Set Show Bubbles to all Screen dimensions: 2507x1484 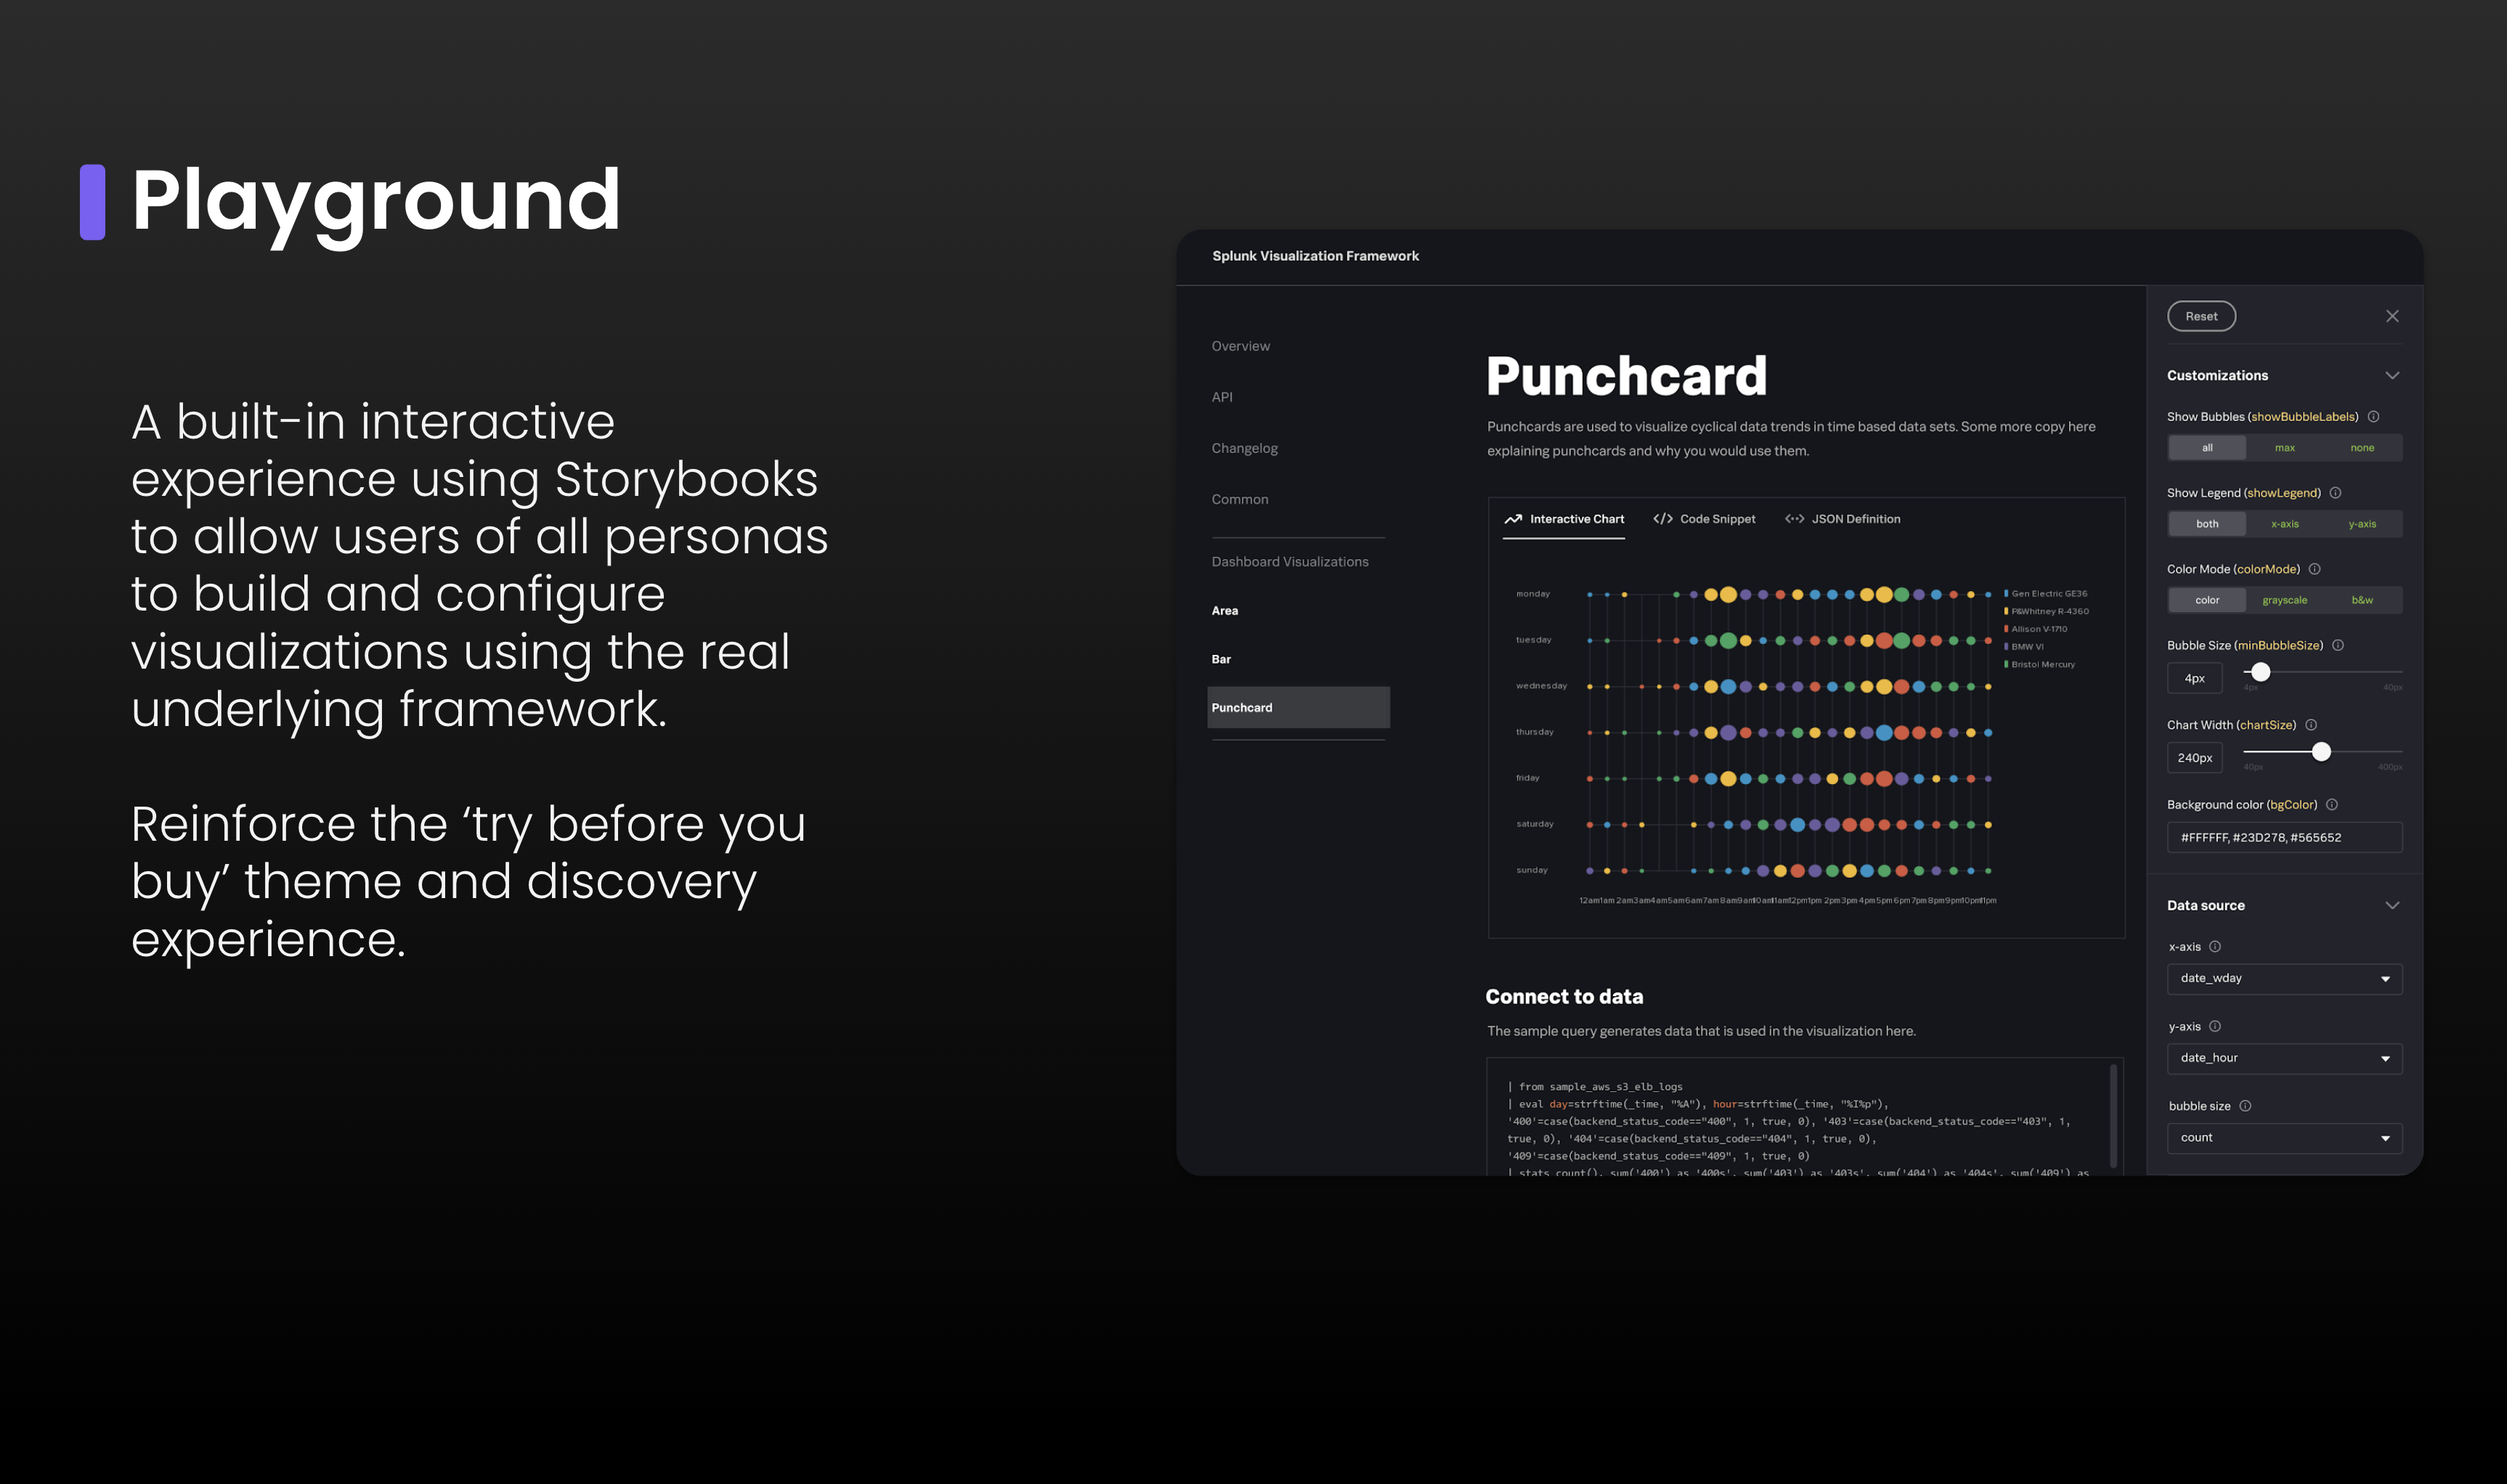2207,448
